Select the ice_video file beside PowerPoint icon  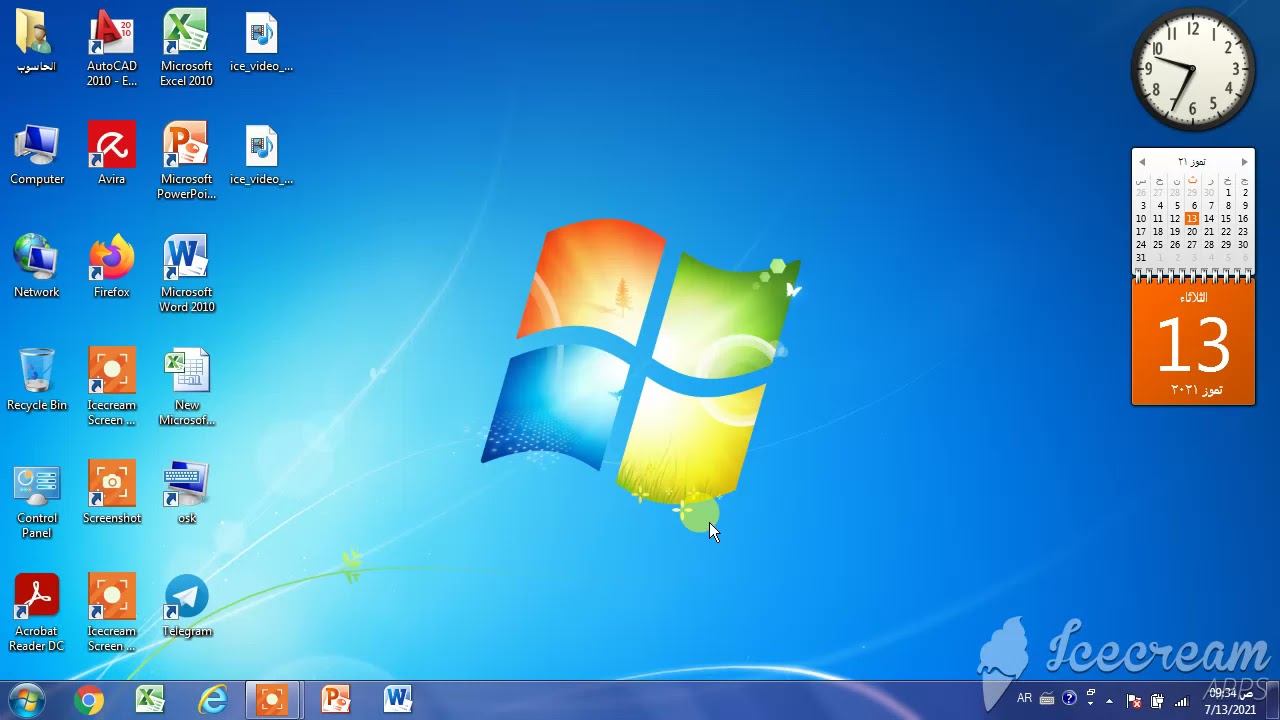261,154
